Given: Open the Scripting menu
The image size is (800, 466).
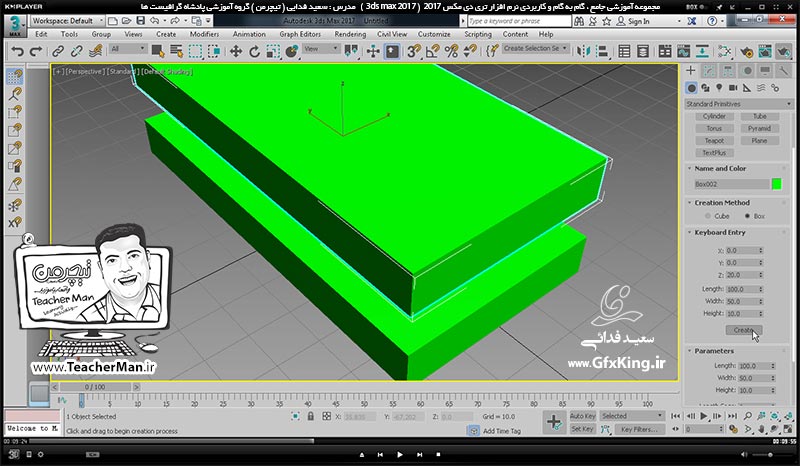Looking at the screenshot, I should [478, 34].
